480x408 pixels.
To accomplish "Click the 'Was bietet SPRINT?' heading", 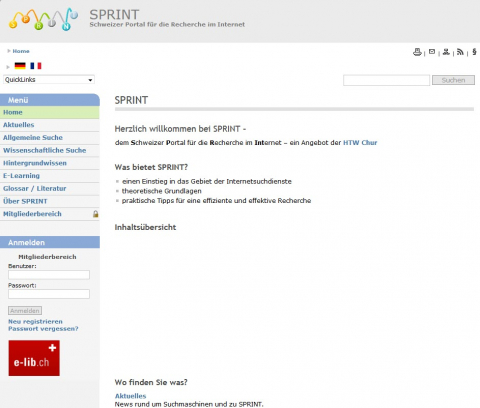I will pyautogui.click(x=151, y=167).
